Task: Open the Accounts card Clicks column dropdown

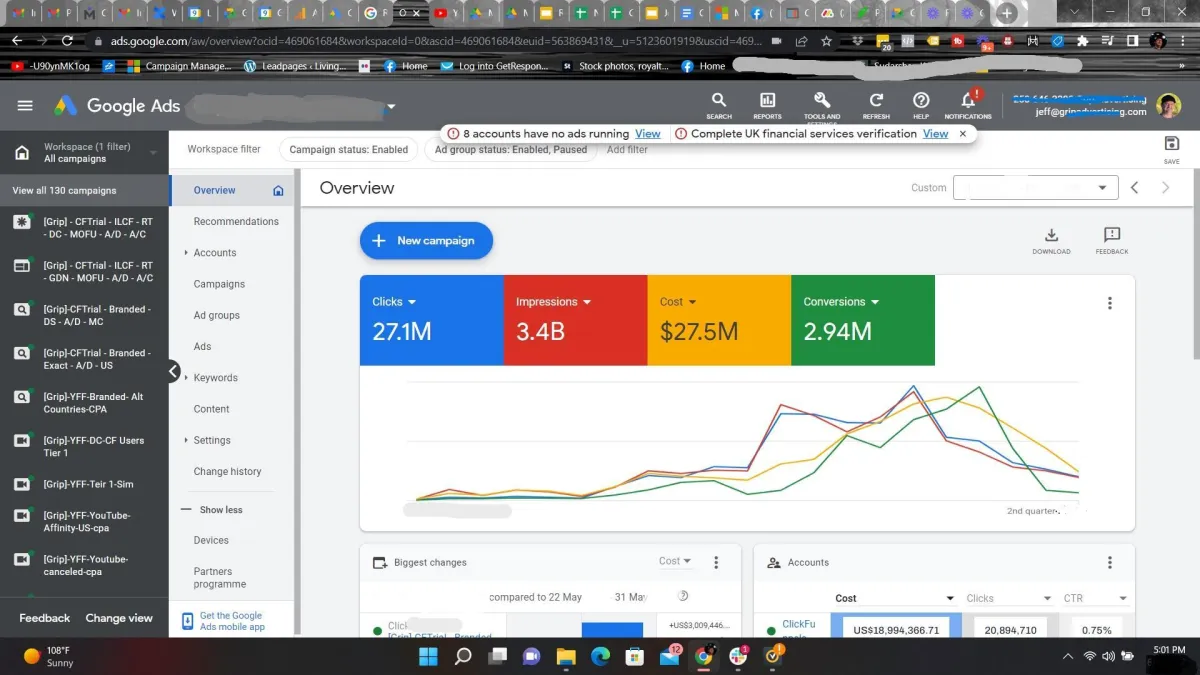Action: point(1008,598)
